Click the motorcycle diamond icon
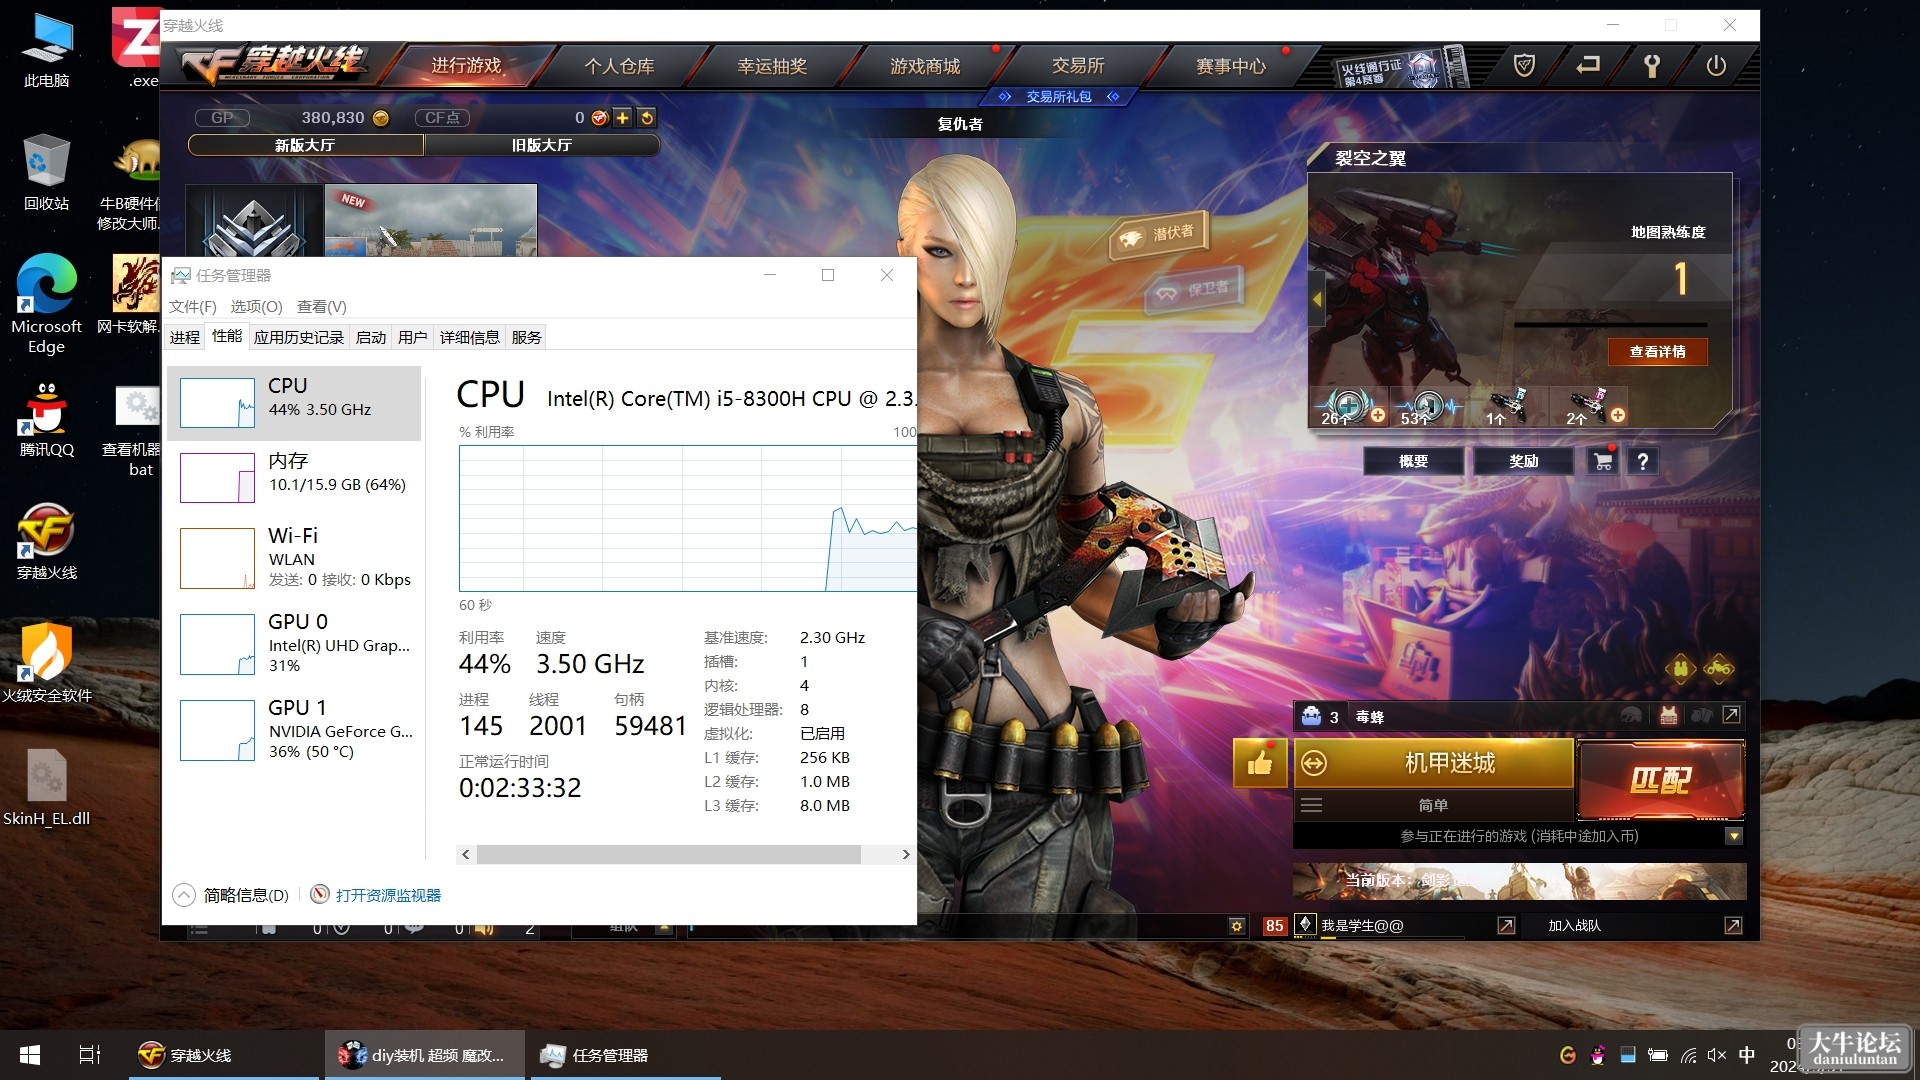This screenshot has height=1080, width=1920. pyautogui.click(x=1719, y=667)
